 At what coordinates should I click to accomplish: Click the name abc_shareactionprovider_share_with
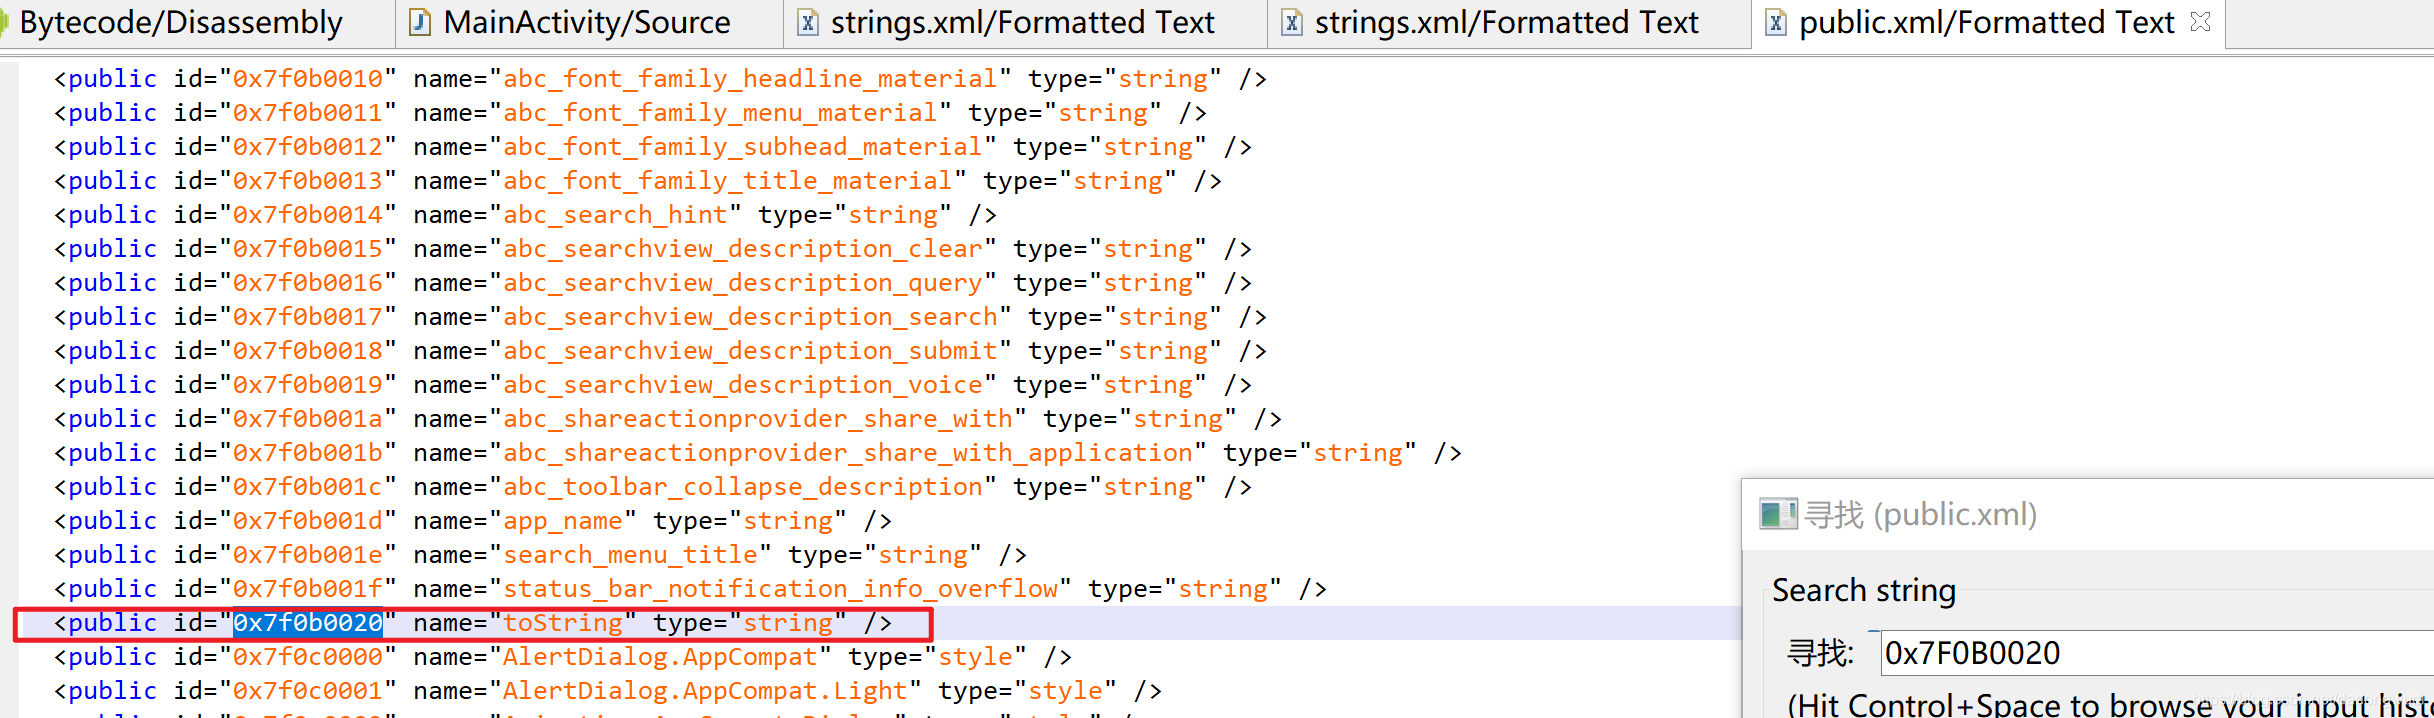coord(757,419)
